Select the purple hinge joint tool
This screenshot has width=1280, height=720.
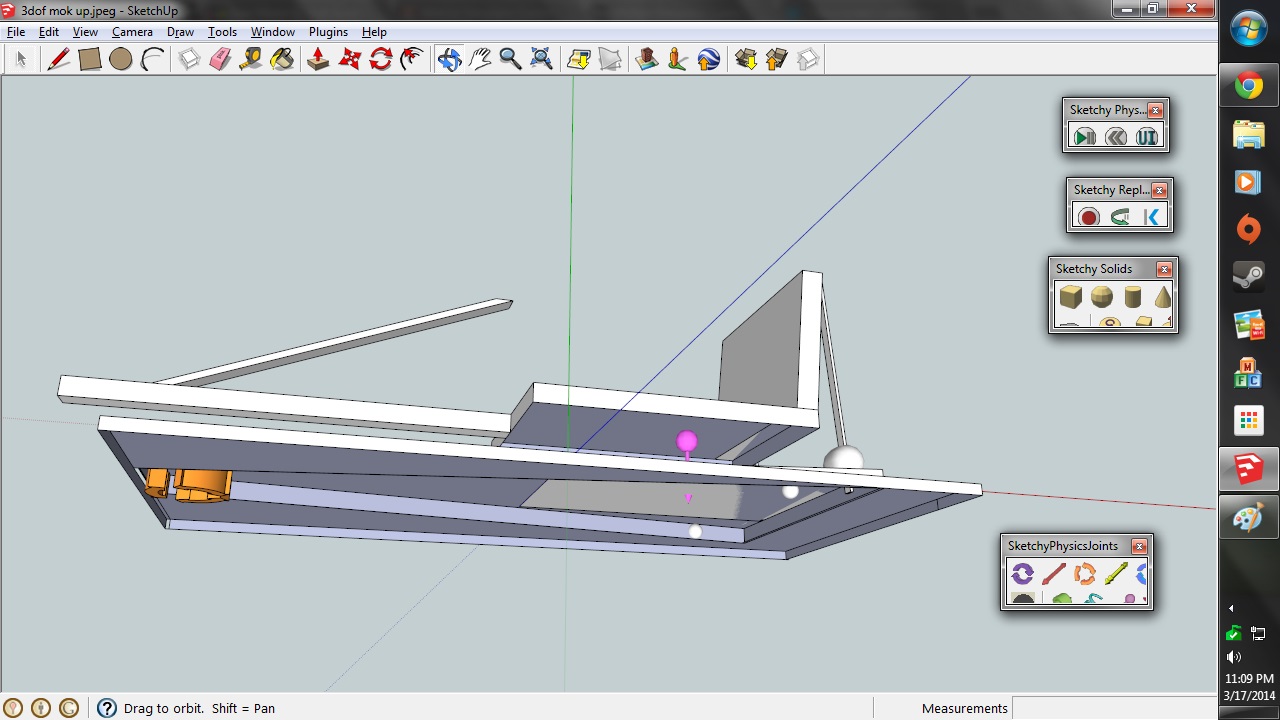(1022, 574)
